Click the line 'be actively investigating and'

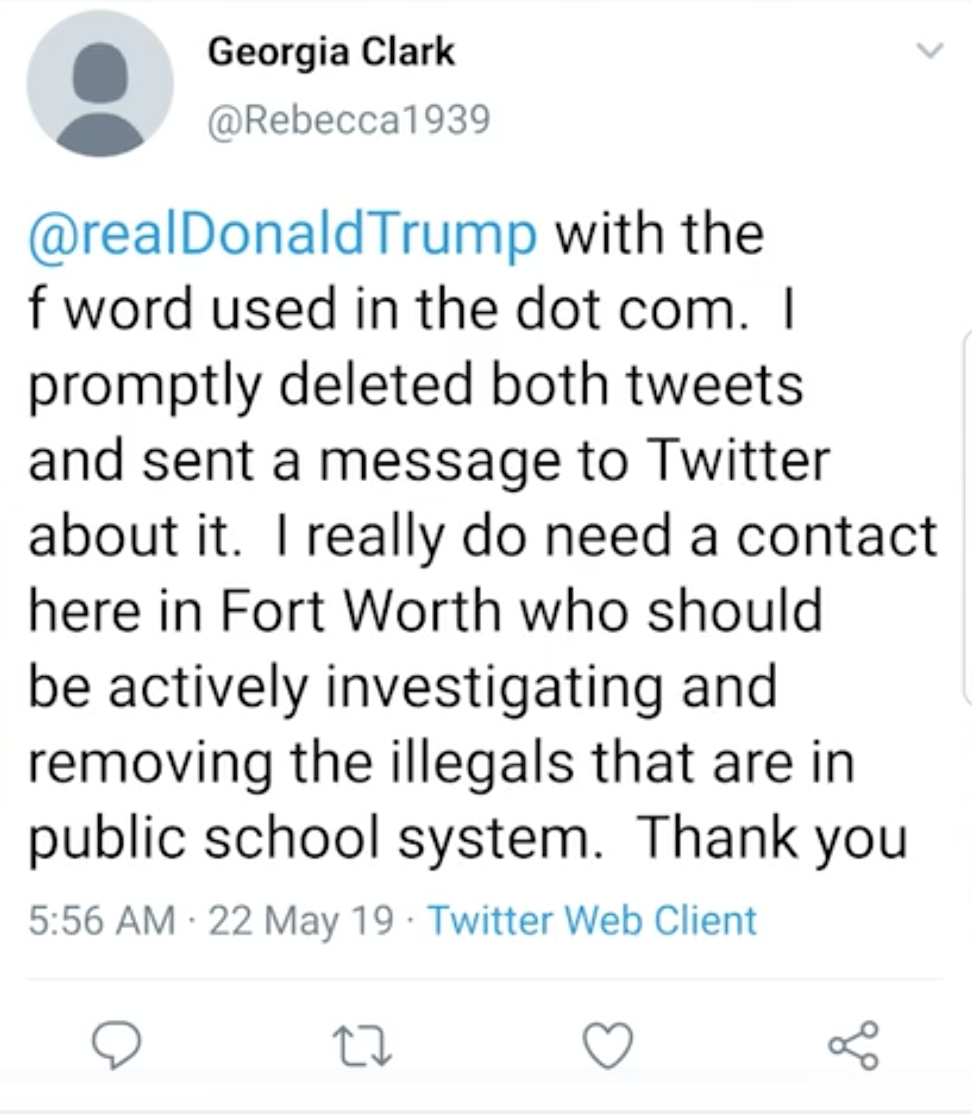[x=402, y=687]
